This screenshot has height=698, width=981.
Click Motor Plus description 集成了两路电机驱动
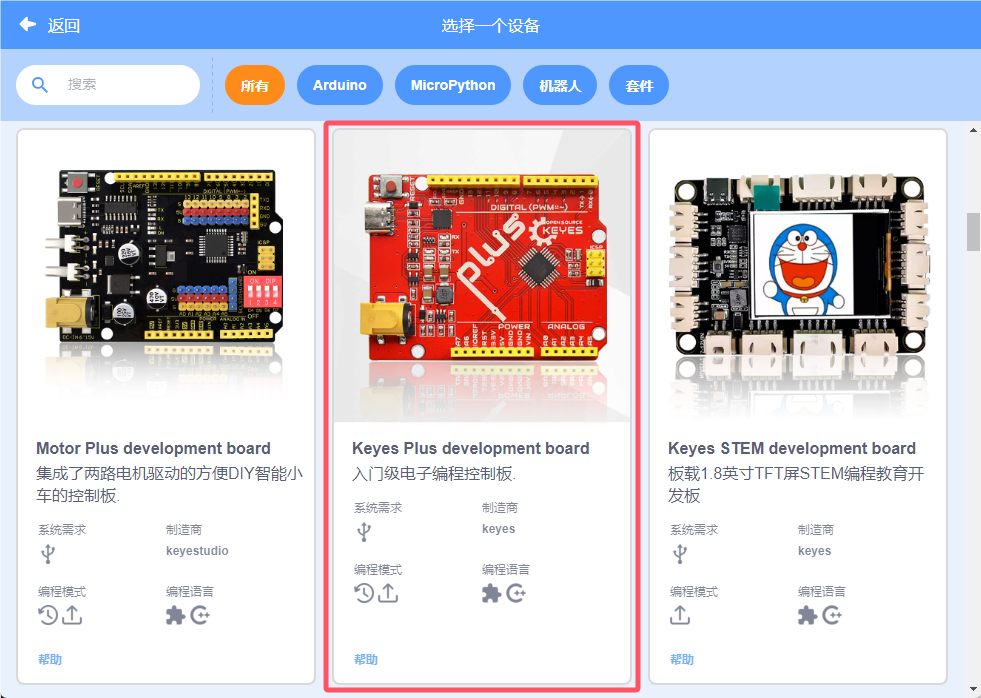pos(170,485)
